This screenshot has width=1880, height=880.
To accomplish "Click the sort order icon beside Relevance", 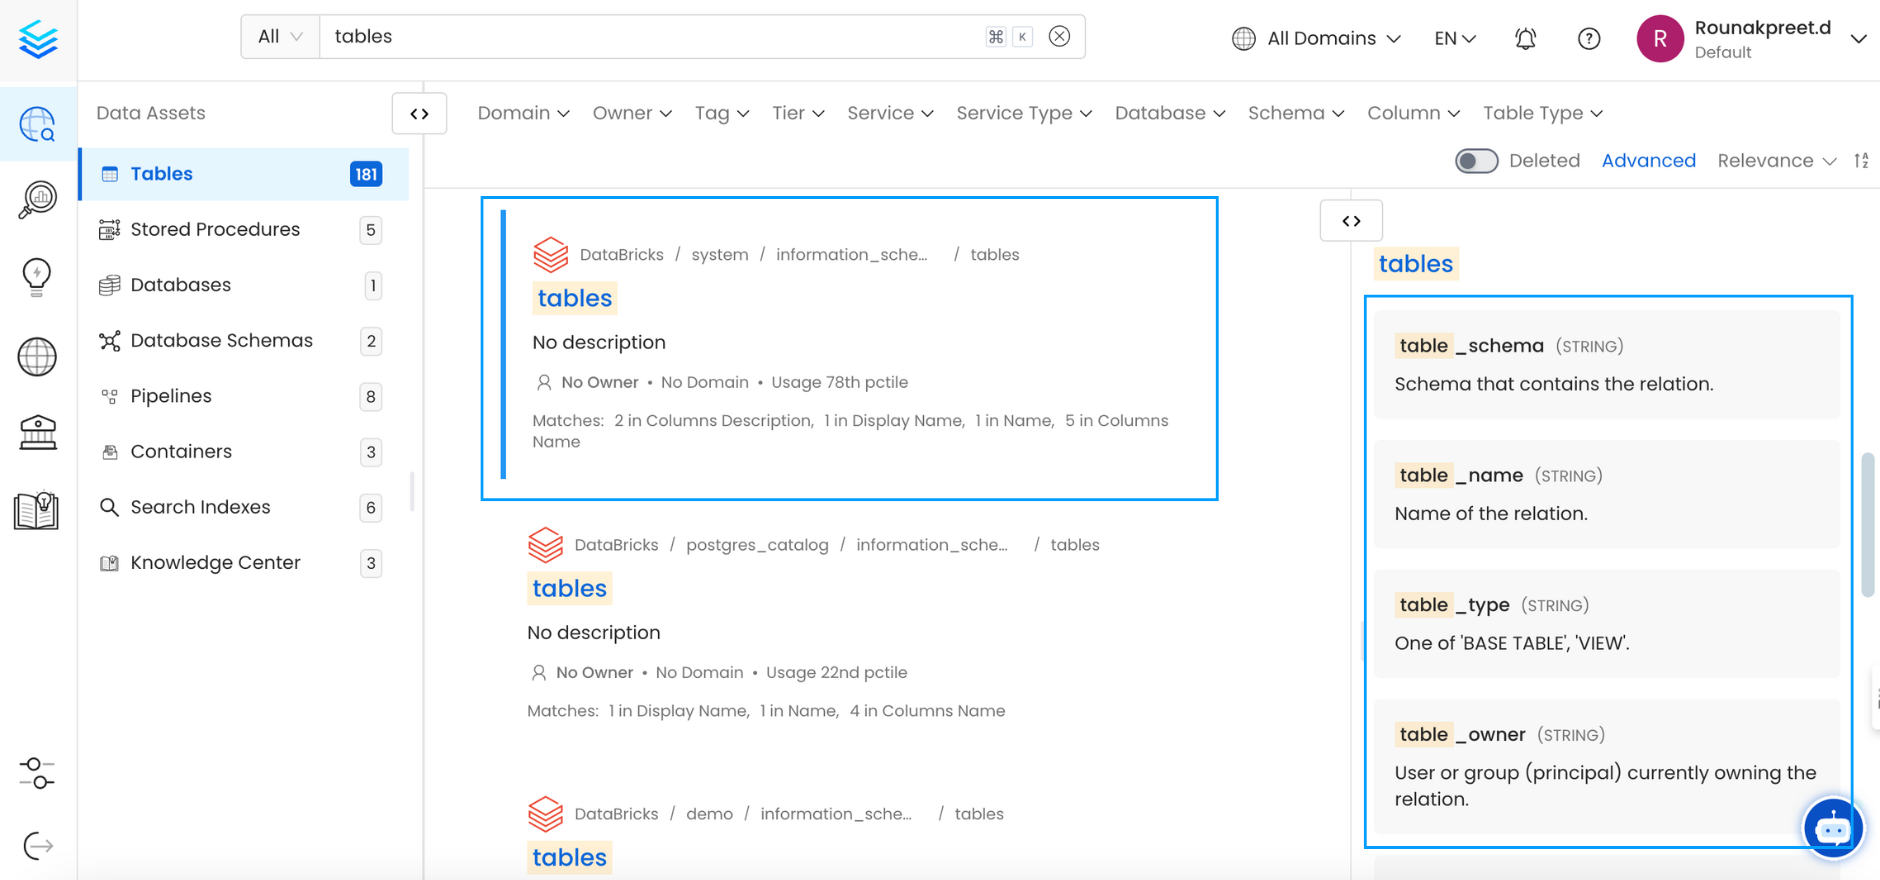I will pos(1861,161).
